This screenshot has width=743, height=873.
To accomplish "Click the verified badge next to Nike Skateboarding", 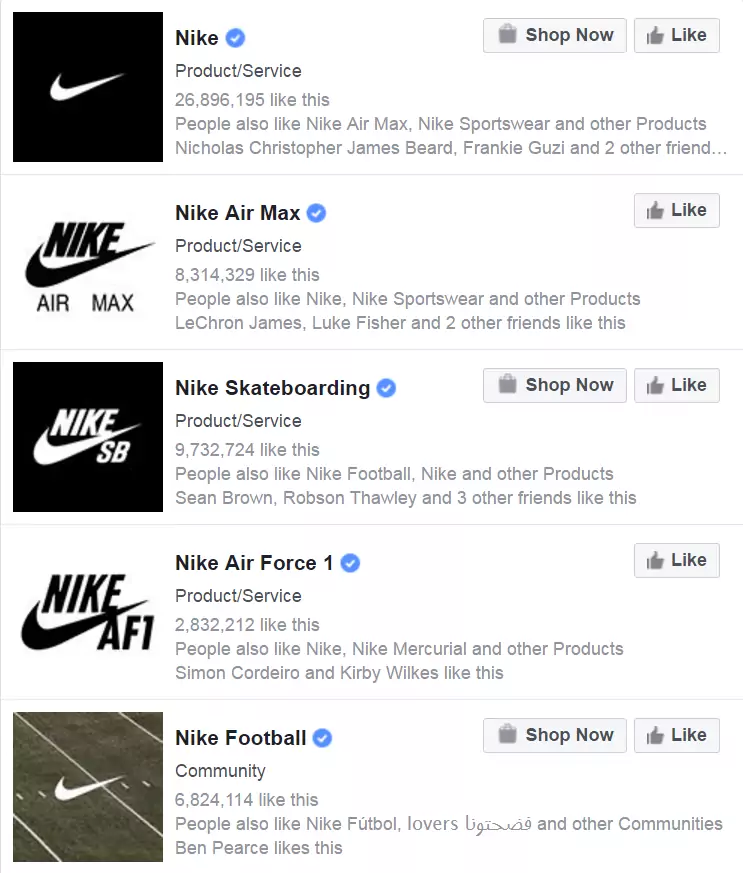I will tap(386, 388).
